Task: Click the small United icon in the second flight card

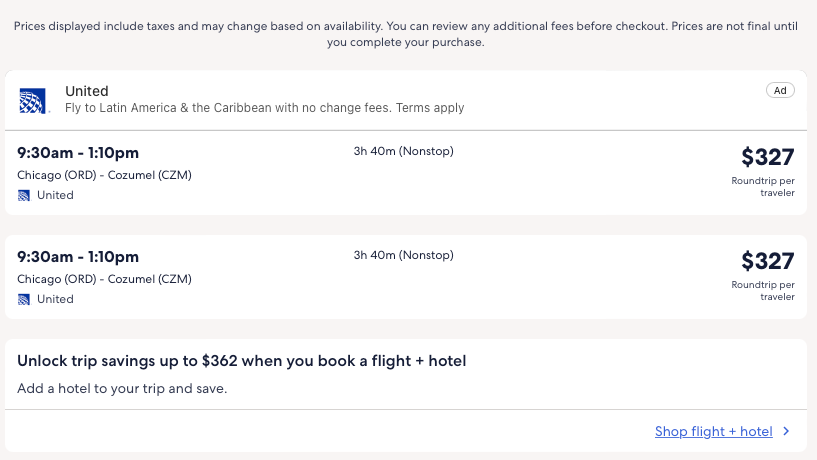Action: pyautogui.click(x=24, y=299)
